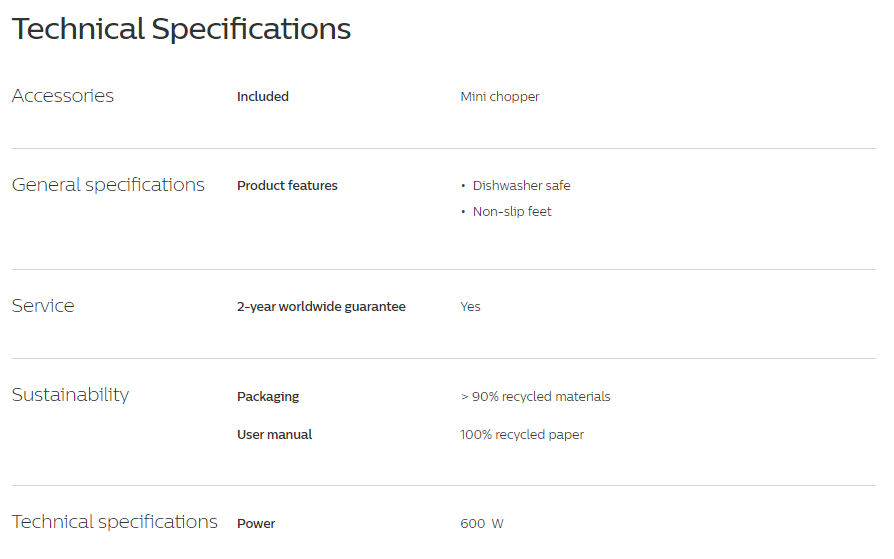The width and height of the screenshot is (894, 559).
Task: Click the Dishwasher safe bullet item
Action: click(x=521, y=185)
